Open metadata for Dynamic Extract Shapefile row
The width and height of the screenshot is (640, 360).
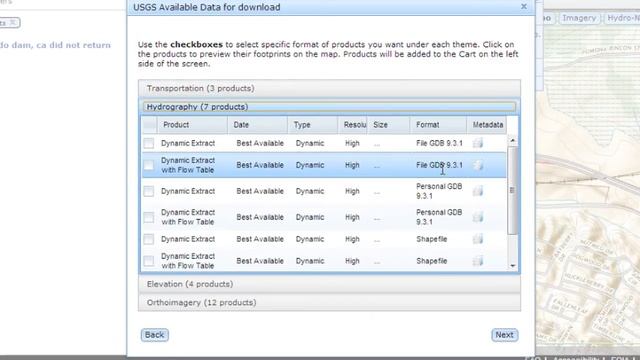(478, 239)
